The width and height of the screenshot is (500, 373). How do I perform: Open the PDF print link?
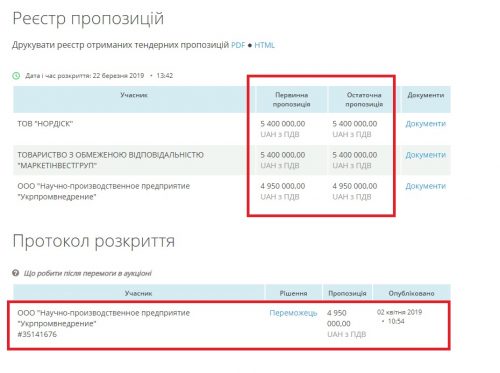point(238,45)
